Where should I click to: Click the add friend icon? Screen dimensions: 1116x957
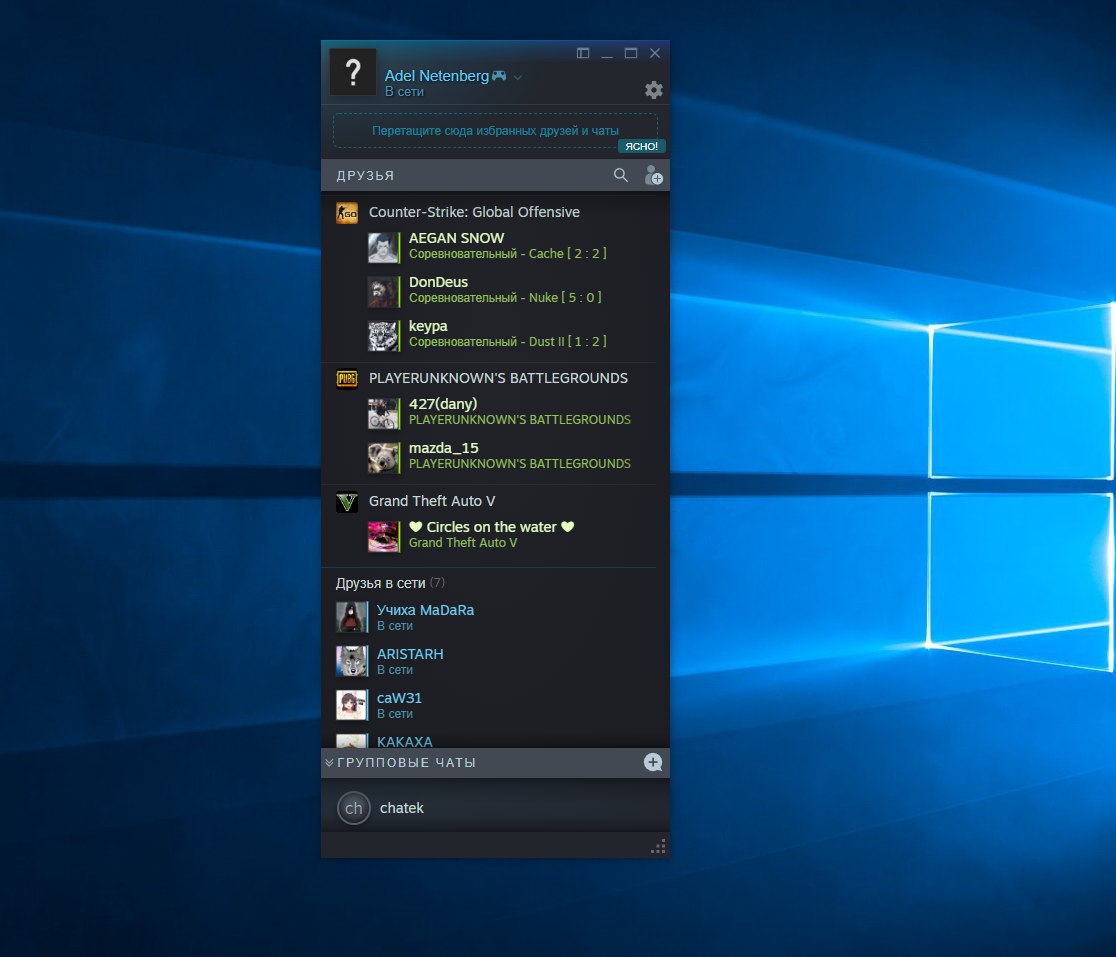pyautogui.click(x=653, y=175)
